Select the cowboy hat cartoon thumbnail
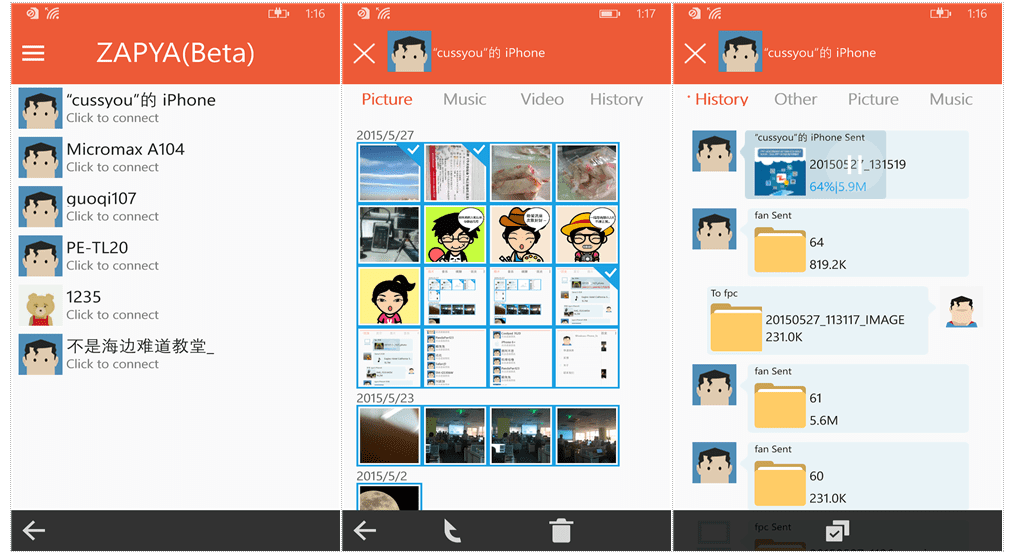Viewport: 1015px width, 555px height. click(x=521, y=234)
